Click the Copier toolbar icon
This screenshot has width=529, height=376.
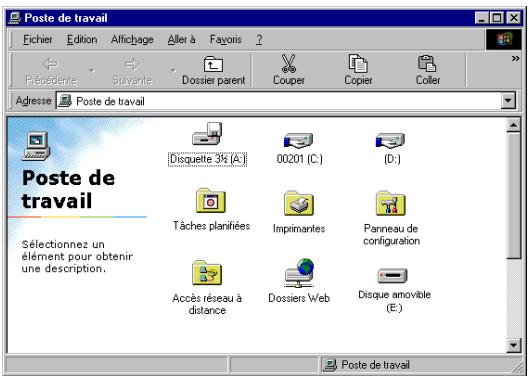coord(358,63)
